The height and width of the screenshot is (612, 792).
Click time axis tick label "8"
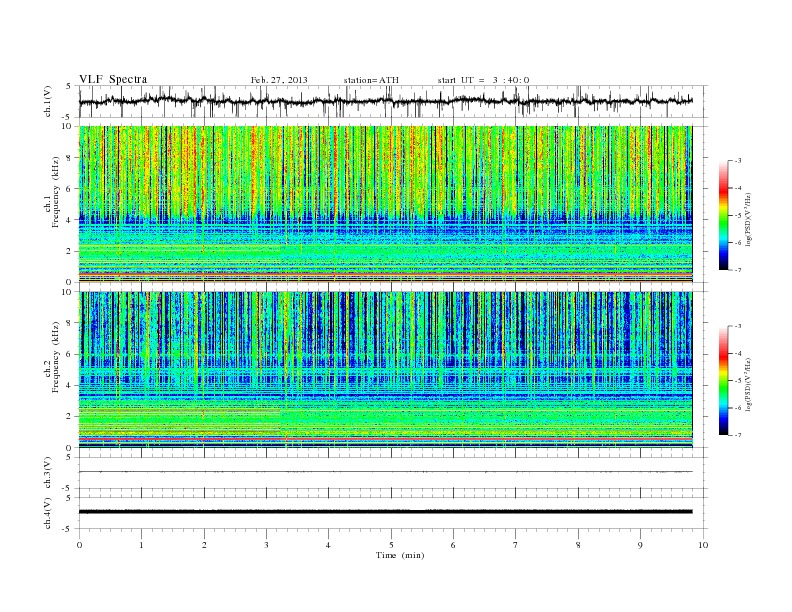[578, 545]
